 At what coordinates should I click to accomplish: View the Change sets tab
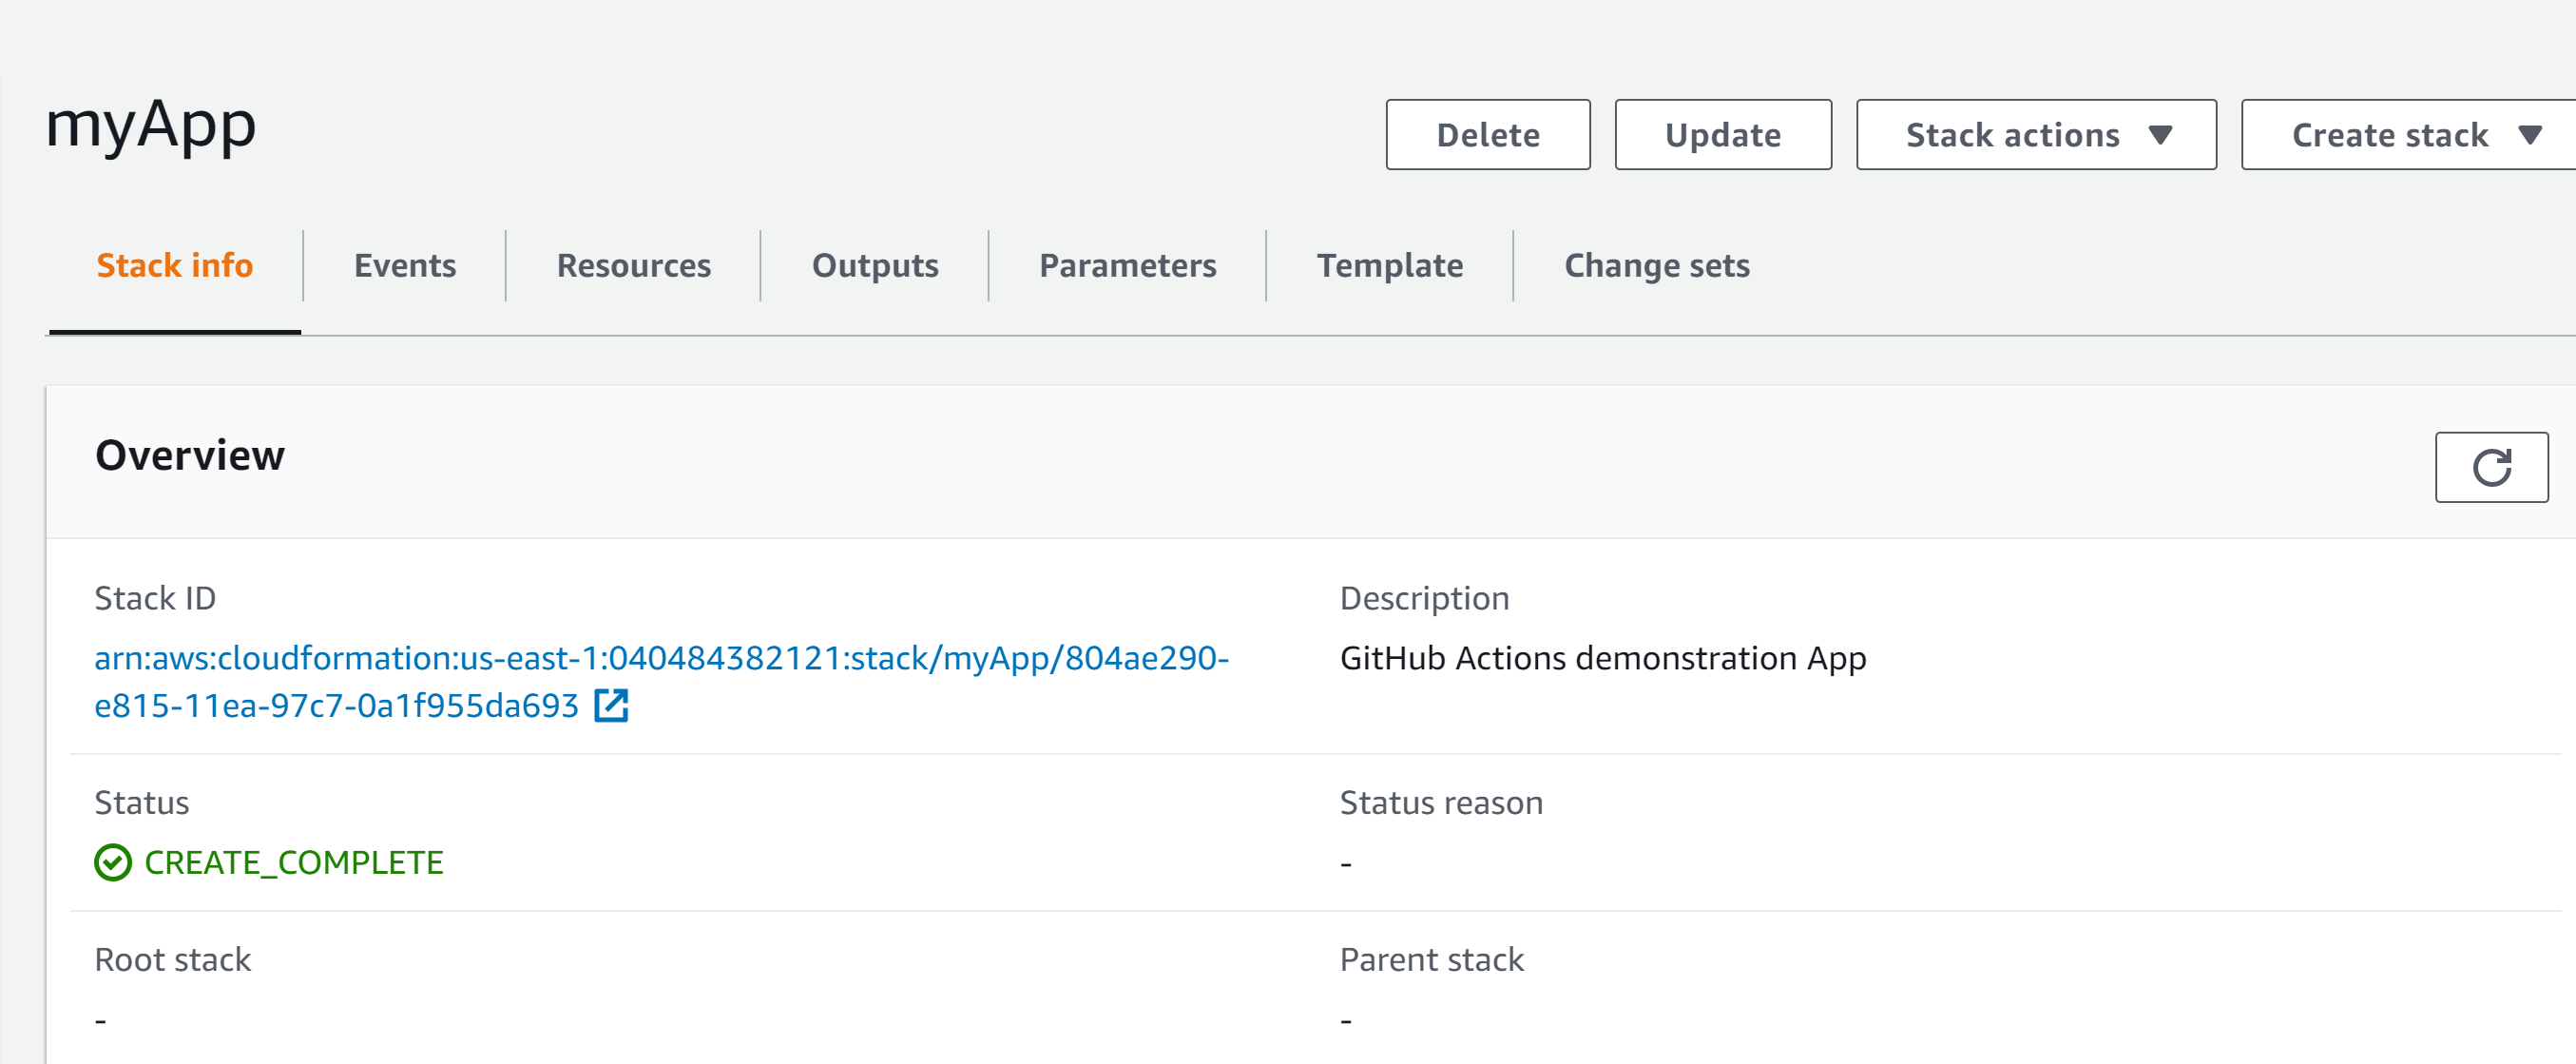[1657, 265]
